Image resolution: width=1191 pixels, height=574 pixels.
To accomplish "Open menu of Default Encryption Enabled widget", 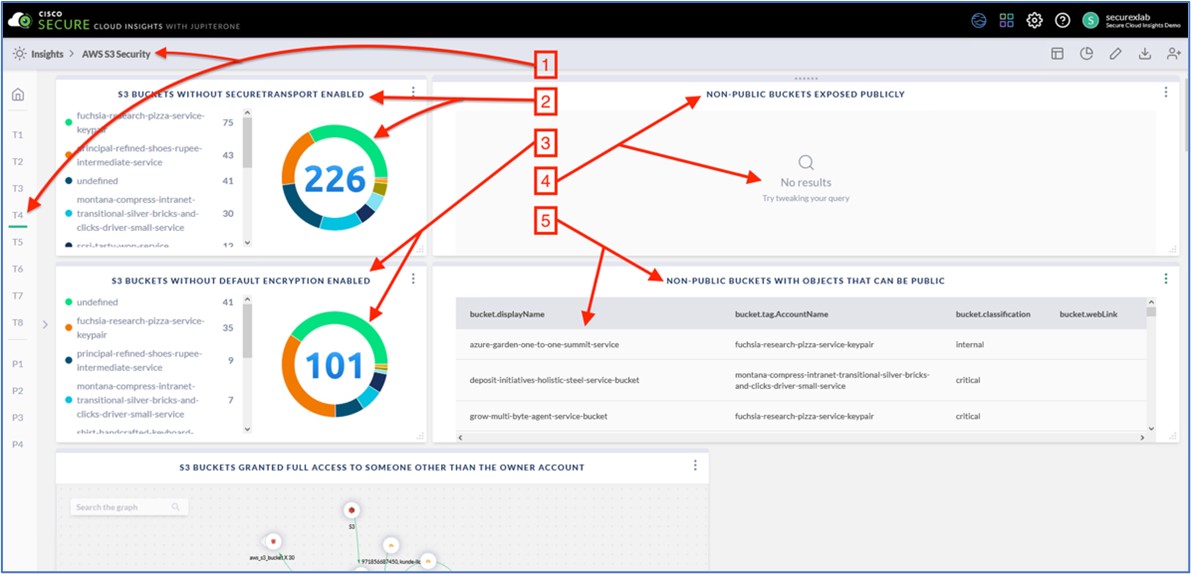I will click(413, 279).
